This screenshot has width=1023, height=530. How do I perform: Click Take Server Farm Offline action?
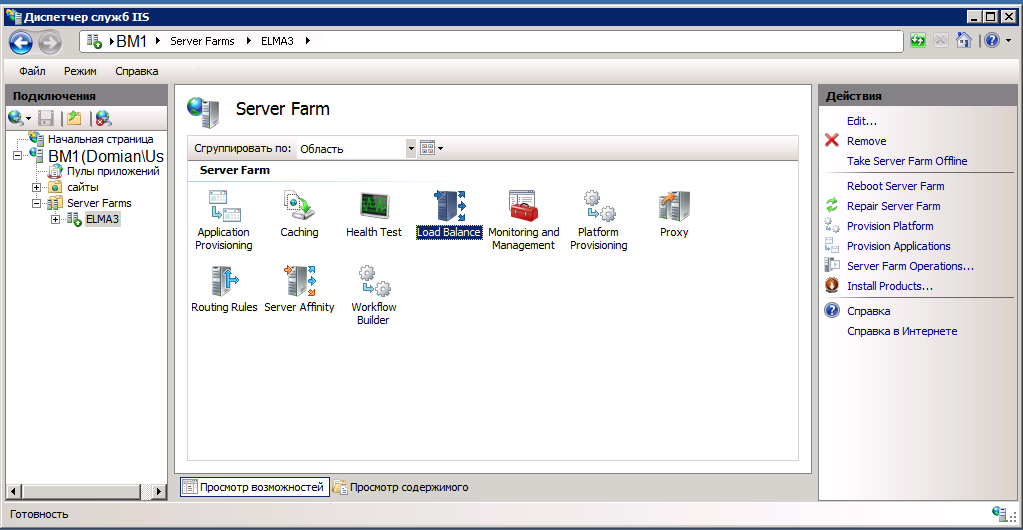(906, 161)
